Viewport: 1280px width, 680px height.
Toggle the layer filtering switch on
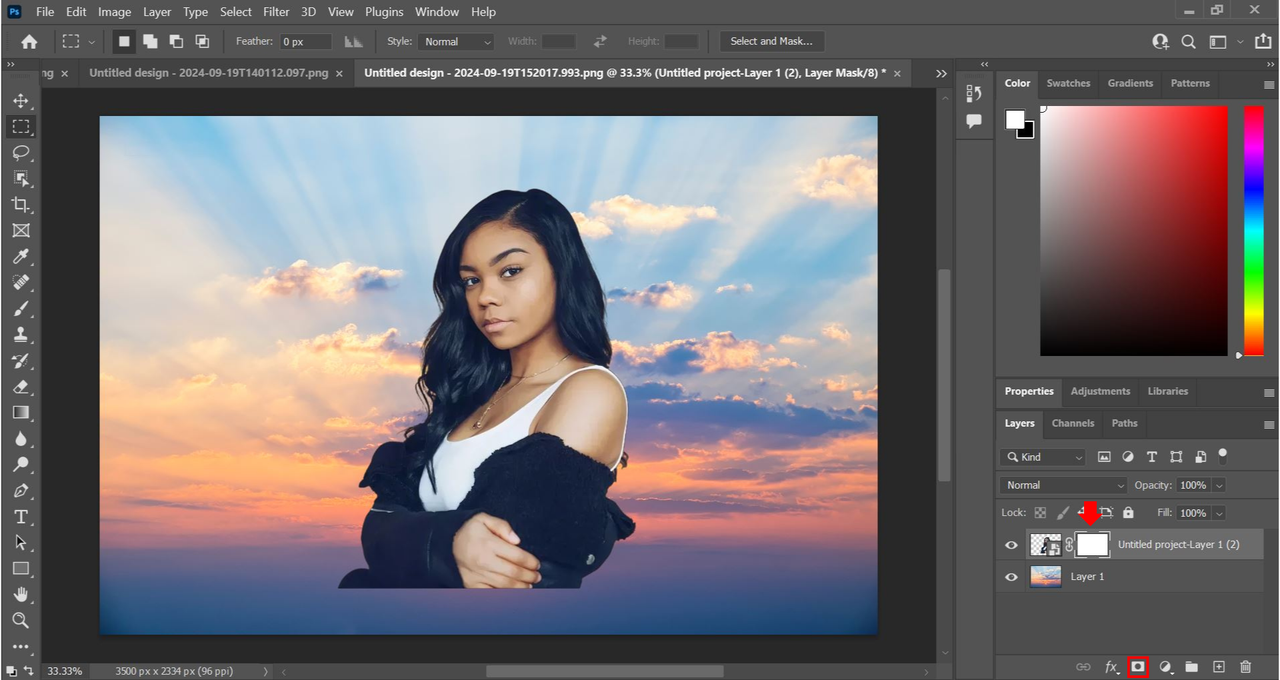click(x=1222, y=456)
